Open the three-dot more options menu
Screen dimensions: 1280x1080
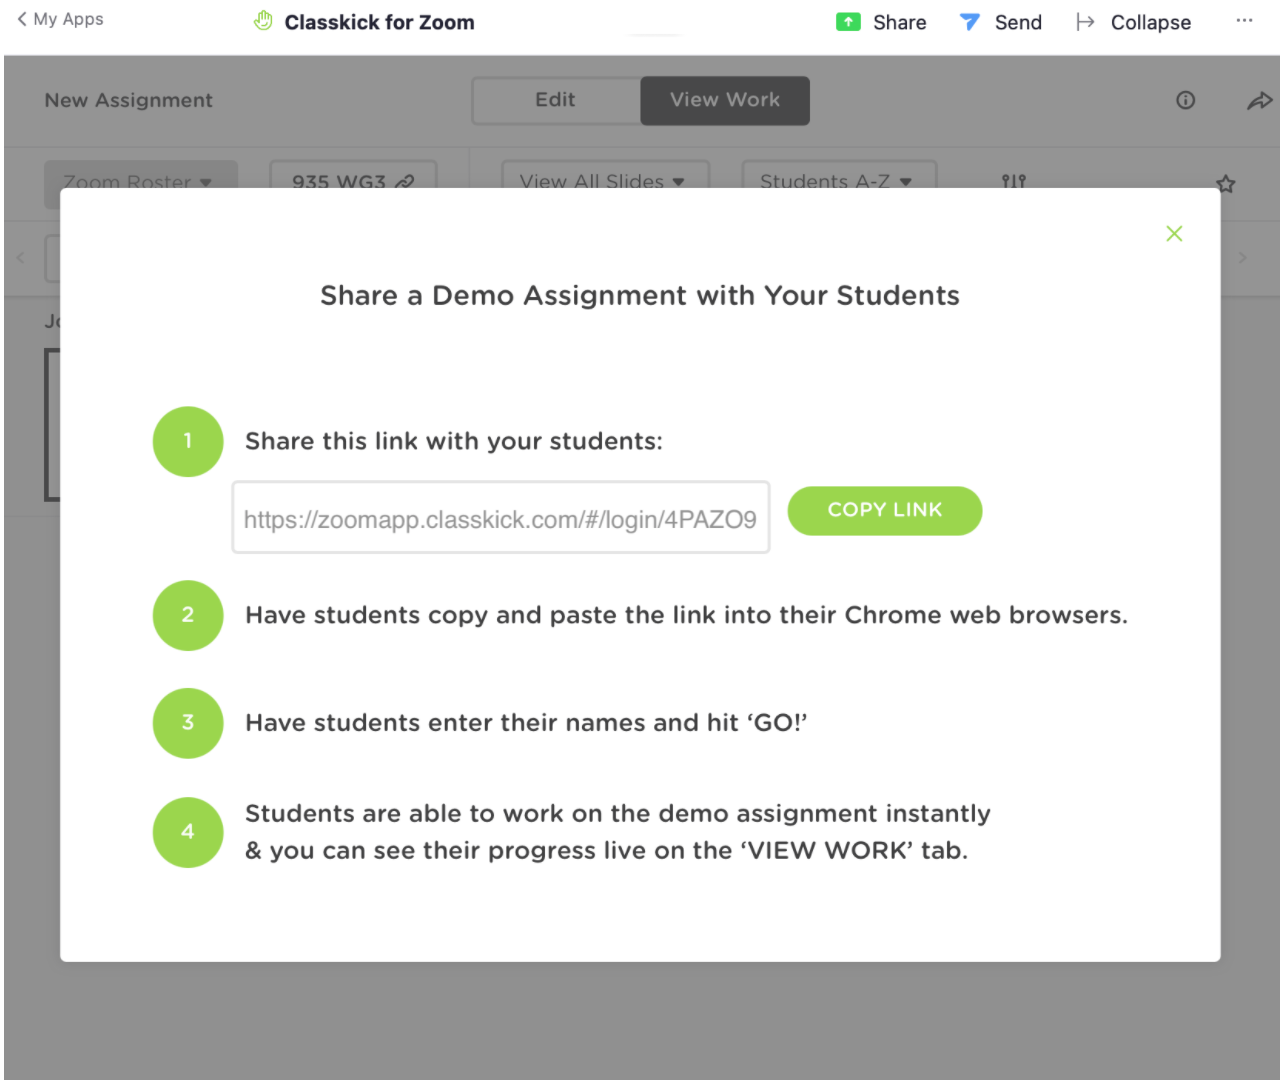(x=1244, y=21)
